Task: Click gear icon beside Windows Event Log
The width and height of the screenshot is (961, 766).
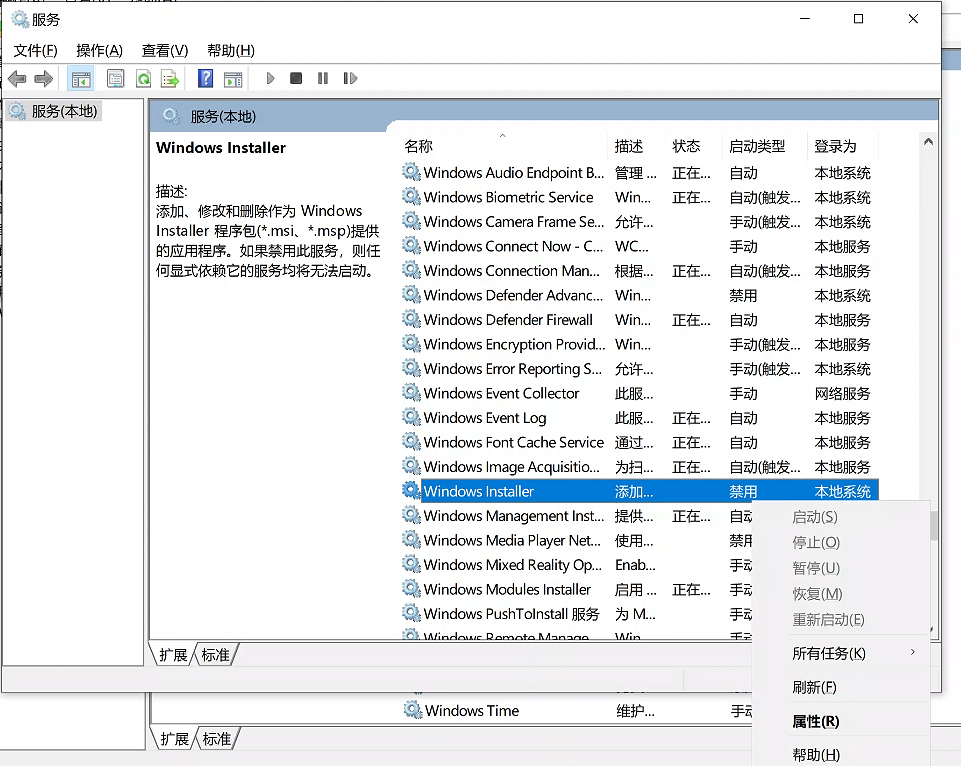Action: pyautogui.click(x=411, y=417)
